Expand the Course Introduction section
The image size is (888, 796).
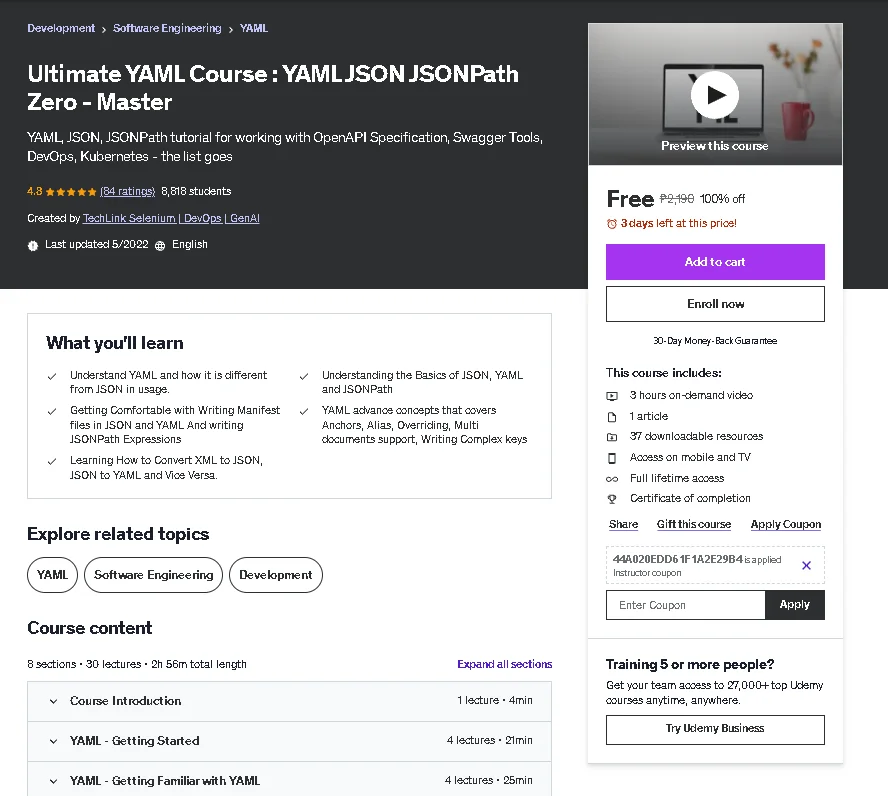(x=289, y=701)
